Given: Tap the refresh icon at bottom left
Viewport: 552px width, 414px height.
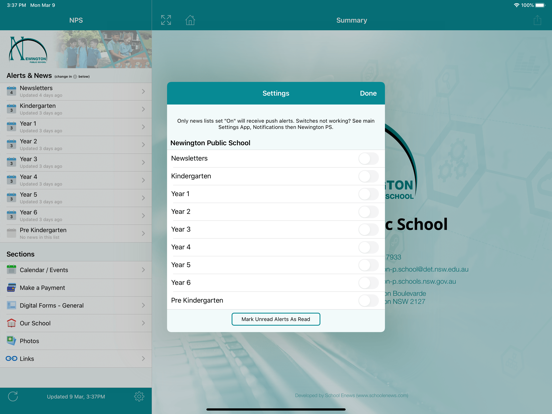Looking at the screenshot, I should (13, 396).
